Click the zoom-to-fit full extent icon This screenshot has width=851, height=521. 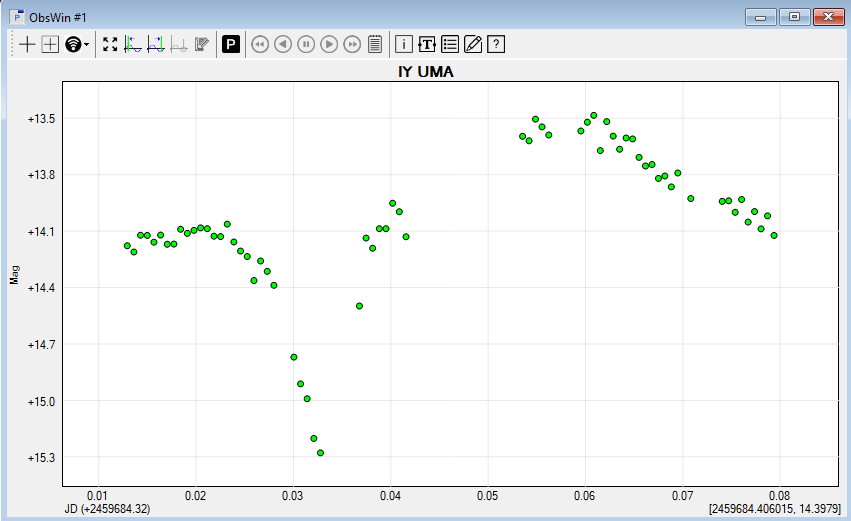point(110,44)
